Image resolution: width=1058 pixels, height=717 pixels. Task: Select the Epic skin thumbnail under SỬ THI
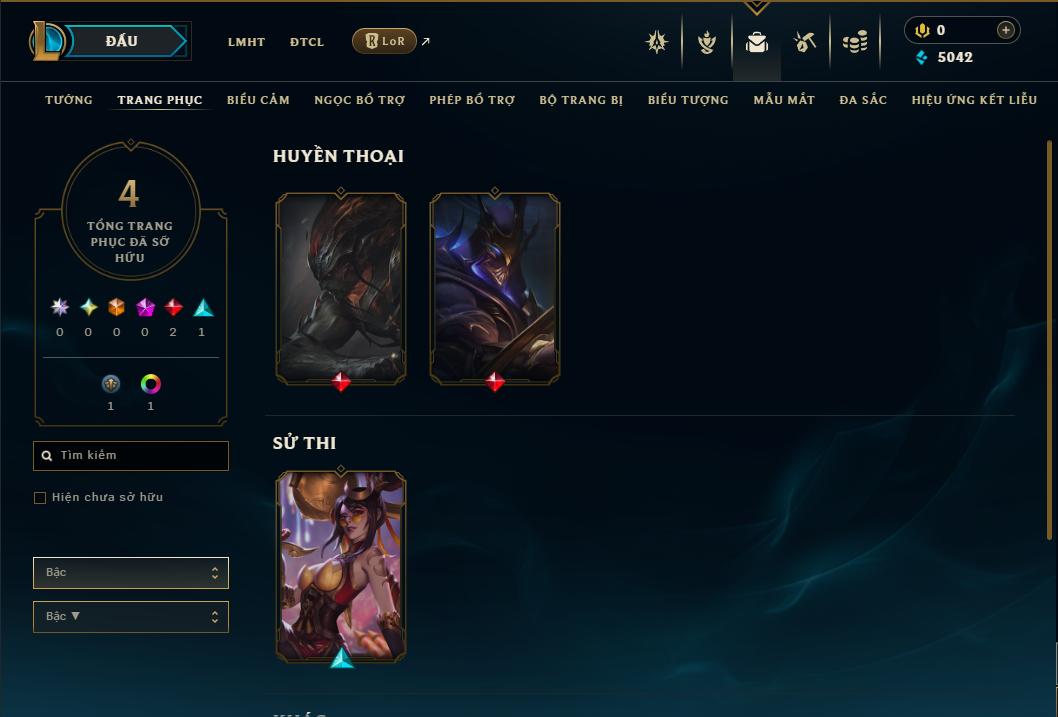tap(341, 567)
